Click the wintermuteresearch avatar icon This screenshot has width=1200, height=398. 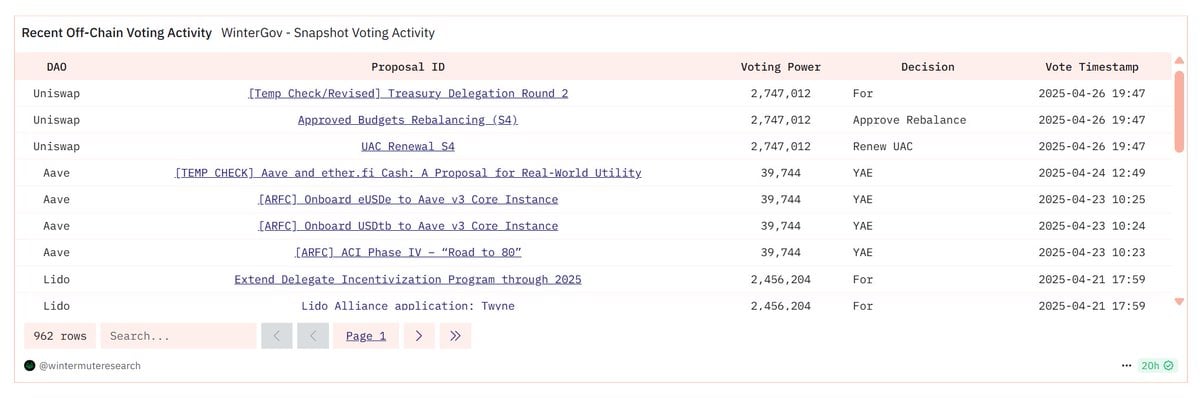click(x=30, y=366)
